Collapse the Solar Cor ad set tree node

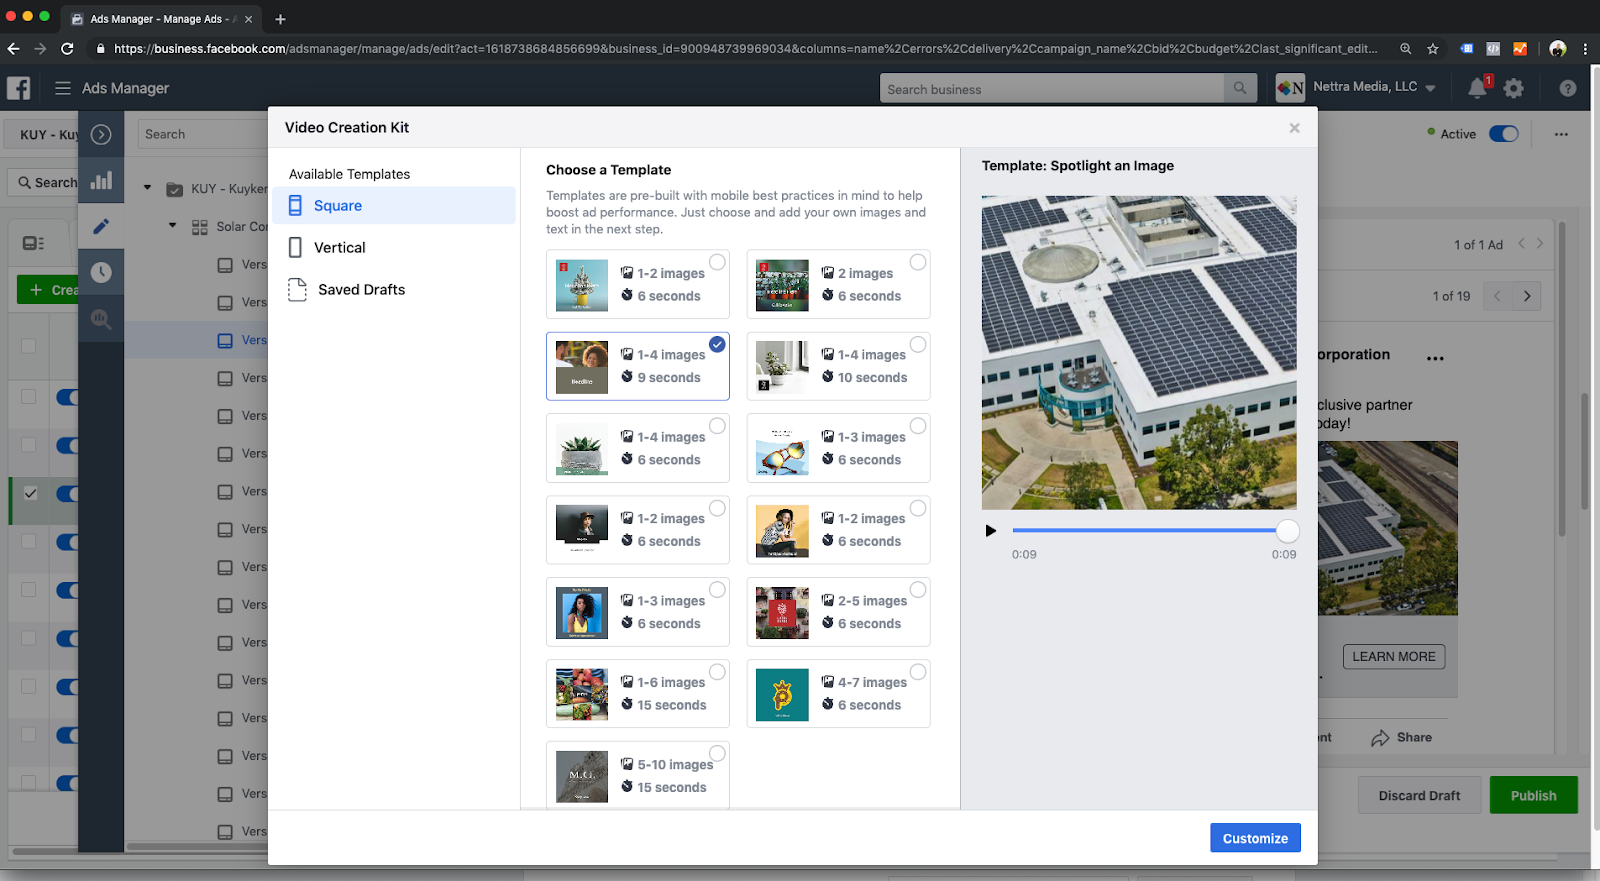173,226
